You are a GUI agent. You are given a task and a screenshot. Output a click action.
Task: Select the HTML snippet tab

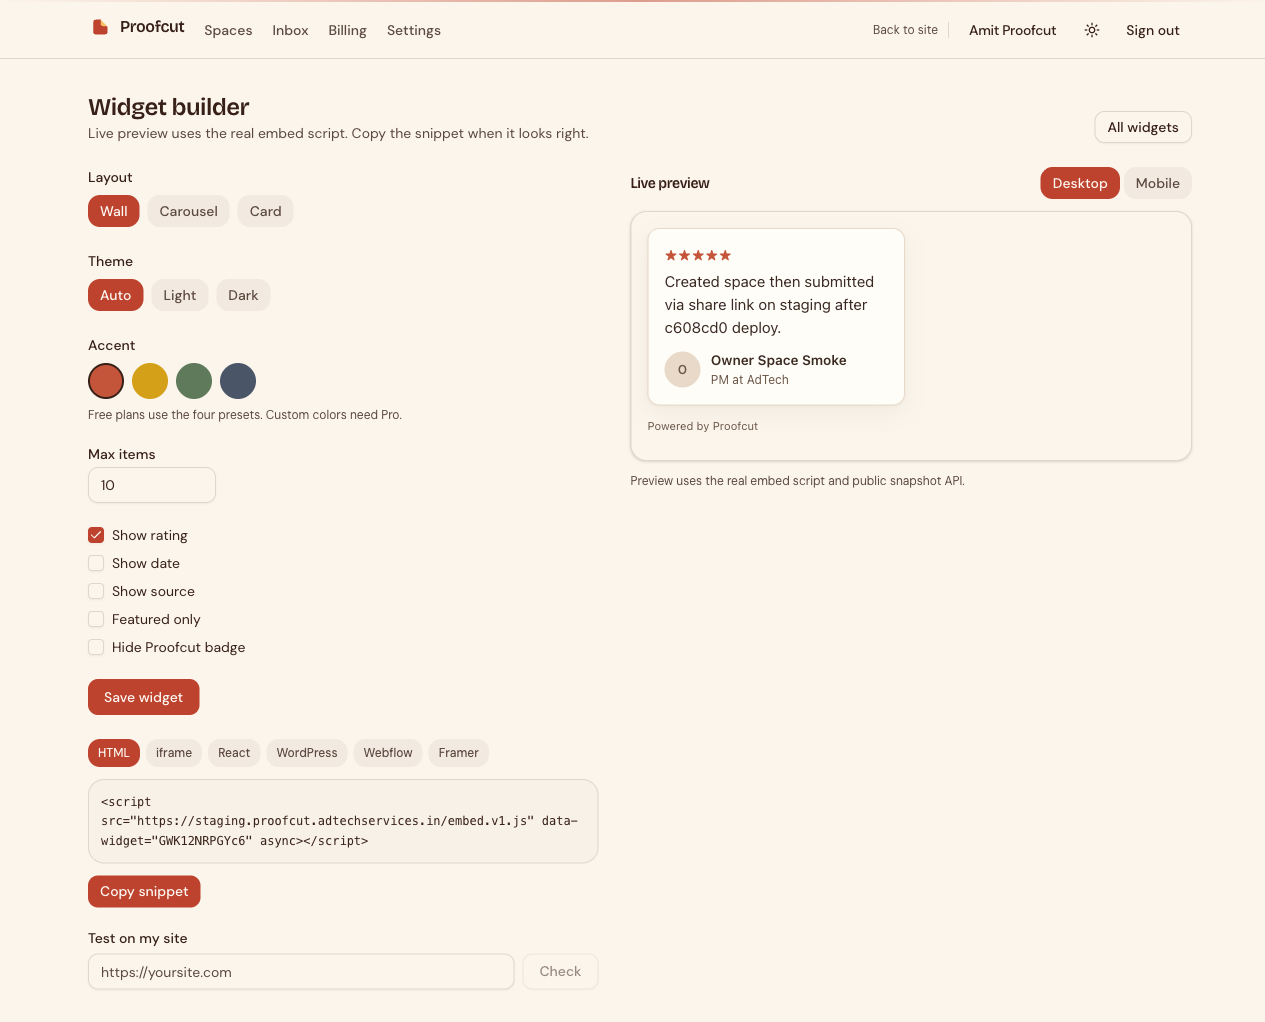click(x=114, y=753)
